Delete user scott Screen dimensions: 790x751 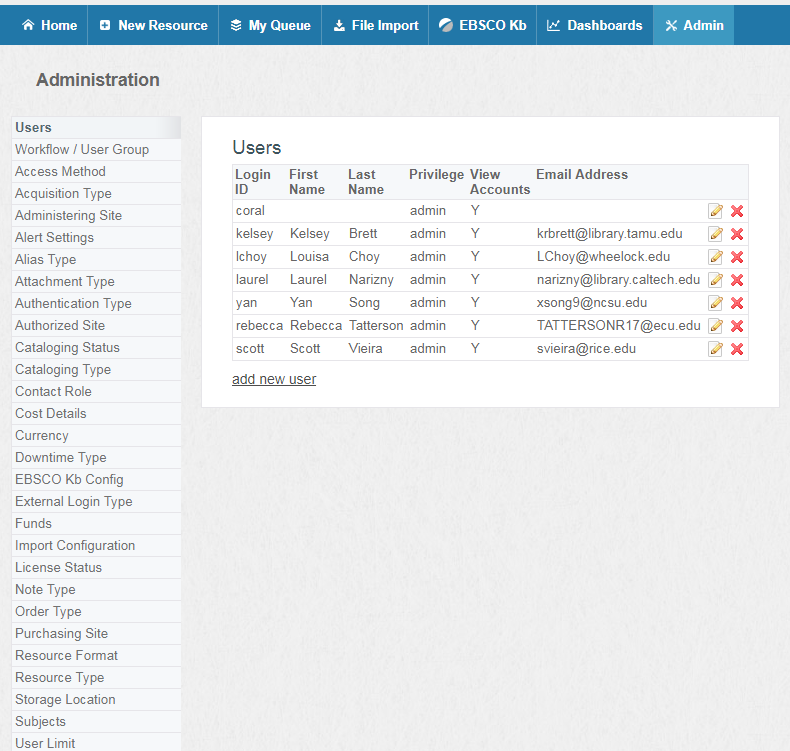tap(737, 349)
